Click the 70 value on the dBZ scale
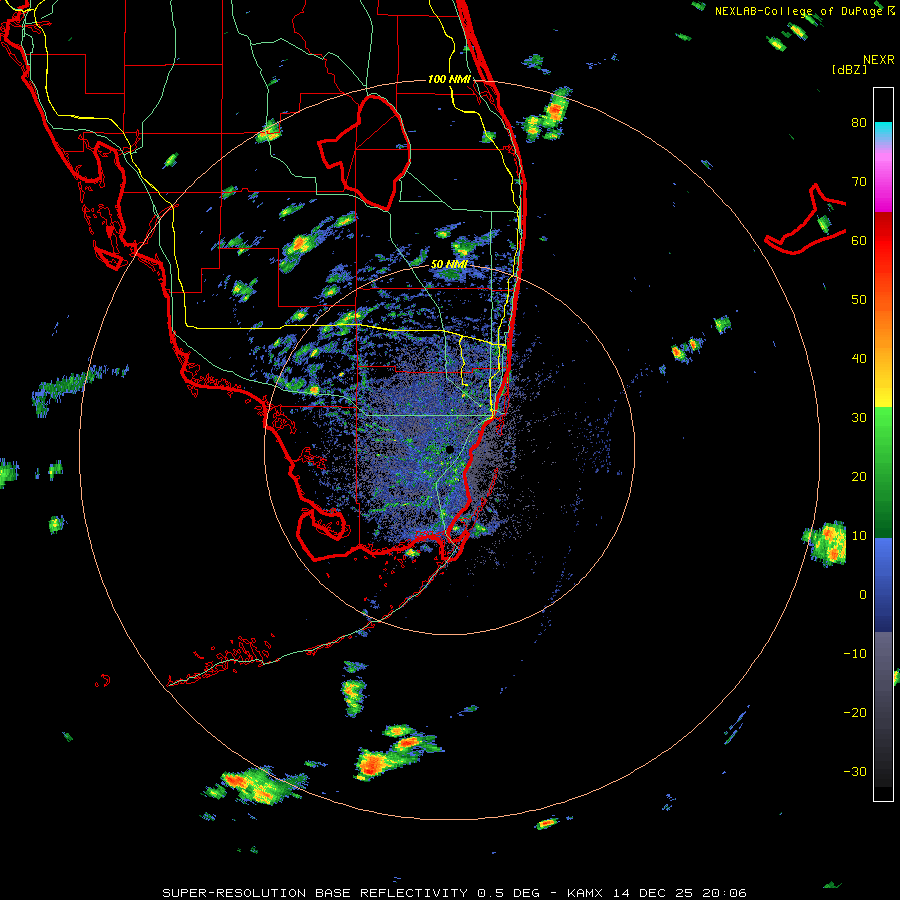This screenshot has width=900, height=900. point(859,181)
